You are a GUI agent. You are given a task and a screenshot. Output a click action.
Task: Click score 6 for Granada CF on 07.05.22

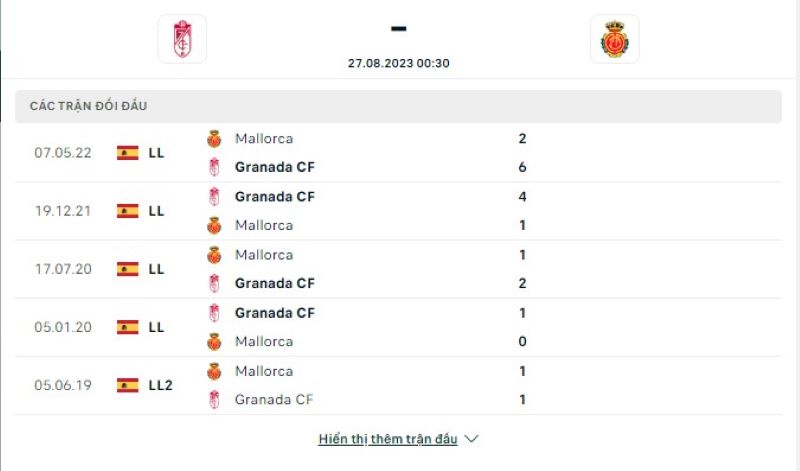(x=523, y=167)
